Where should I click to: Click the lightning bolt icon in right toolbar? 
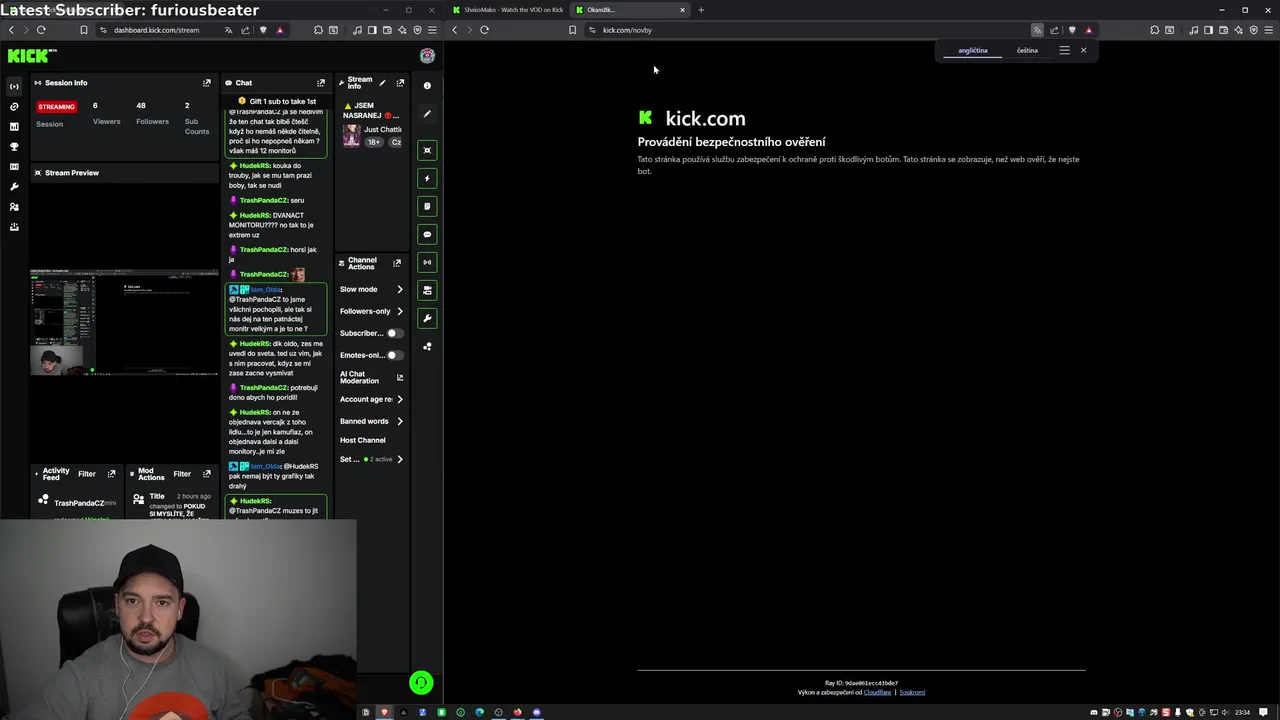pos(427,178)
